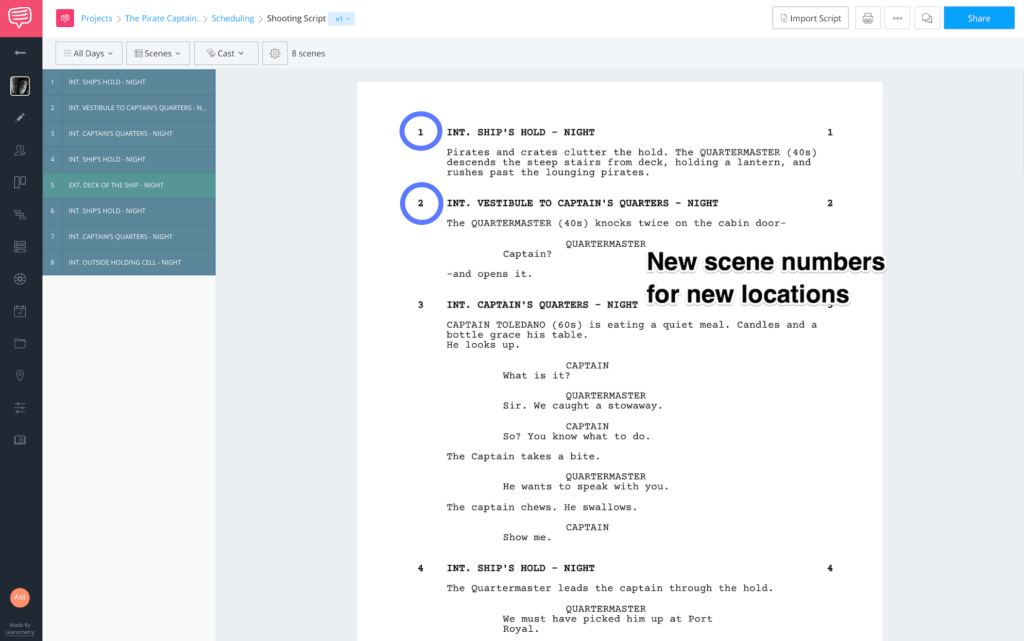
Task: Select scene 5 EXT. DECK OF THE SHIP
Action: pos(129,185)
